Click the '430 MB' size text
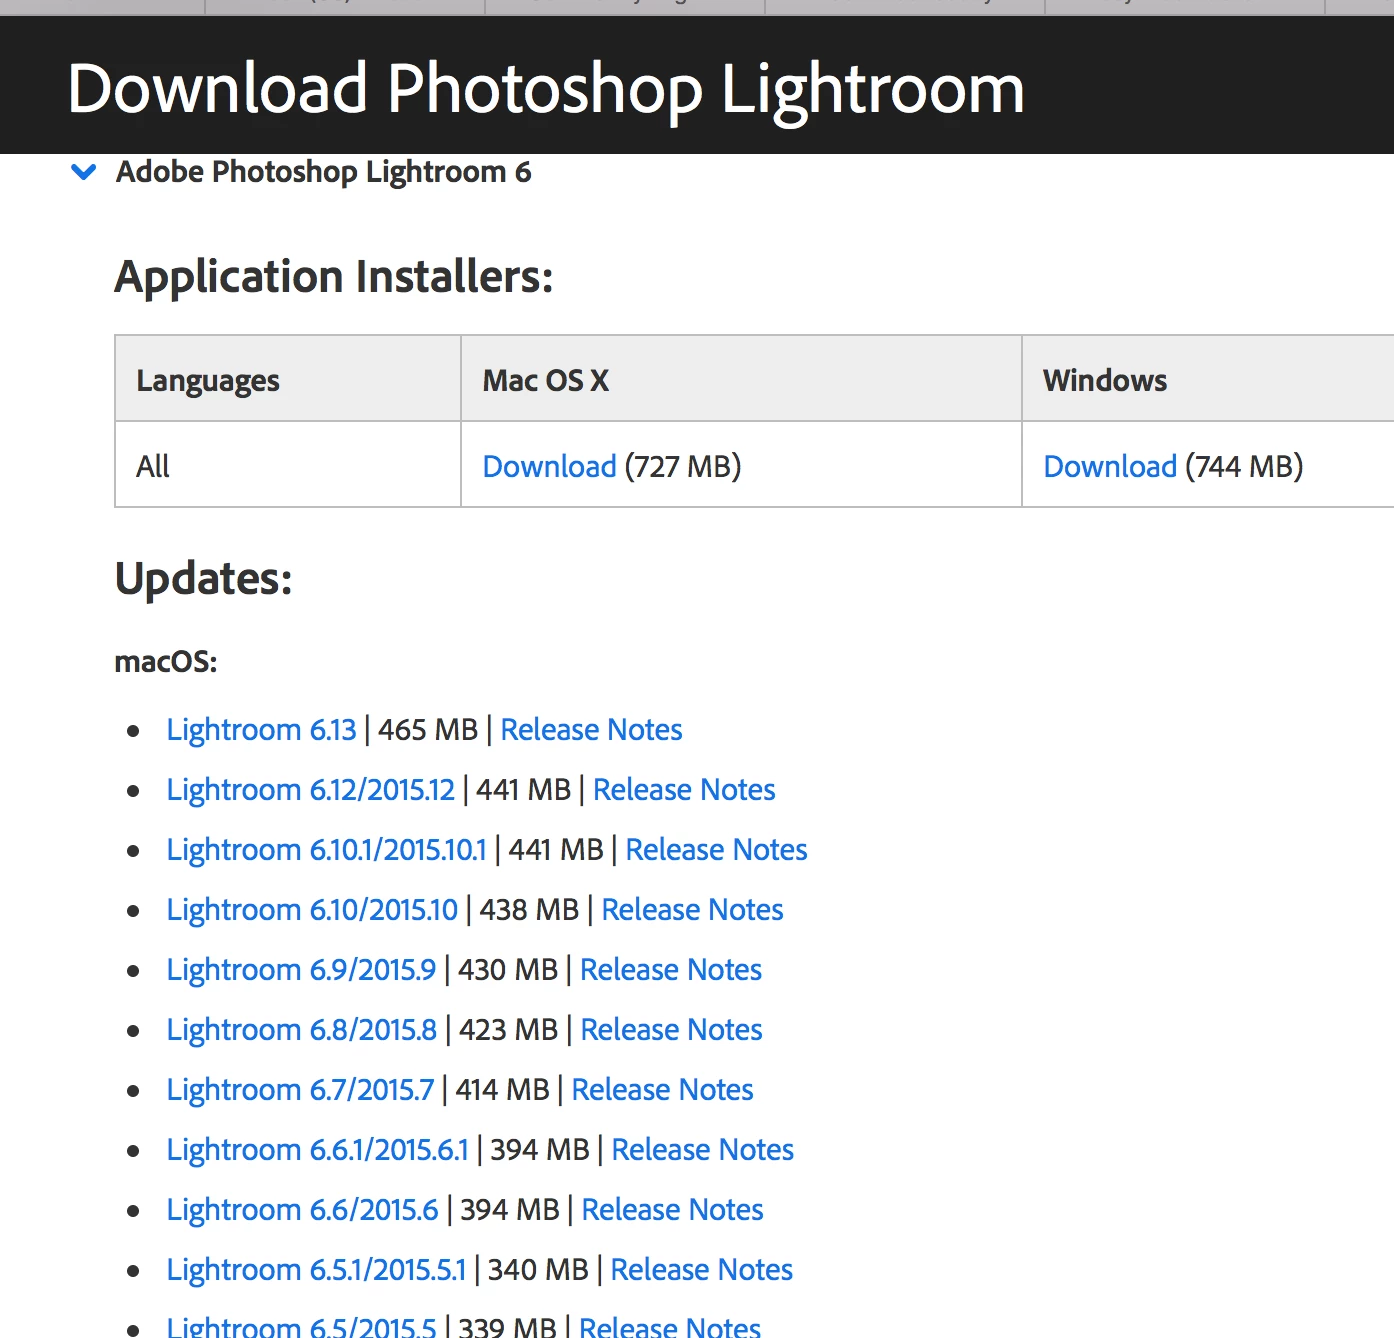This screenshot has height=1338, width=1394. pyautogui.click(x=508, y=970)
